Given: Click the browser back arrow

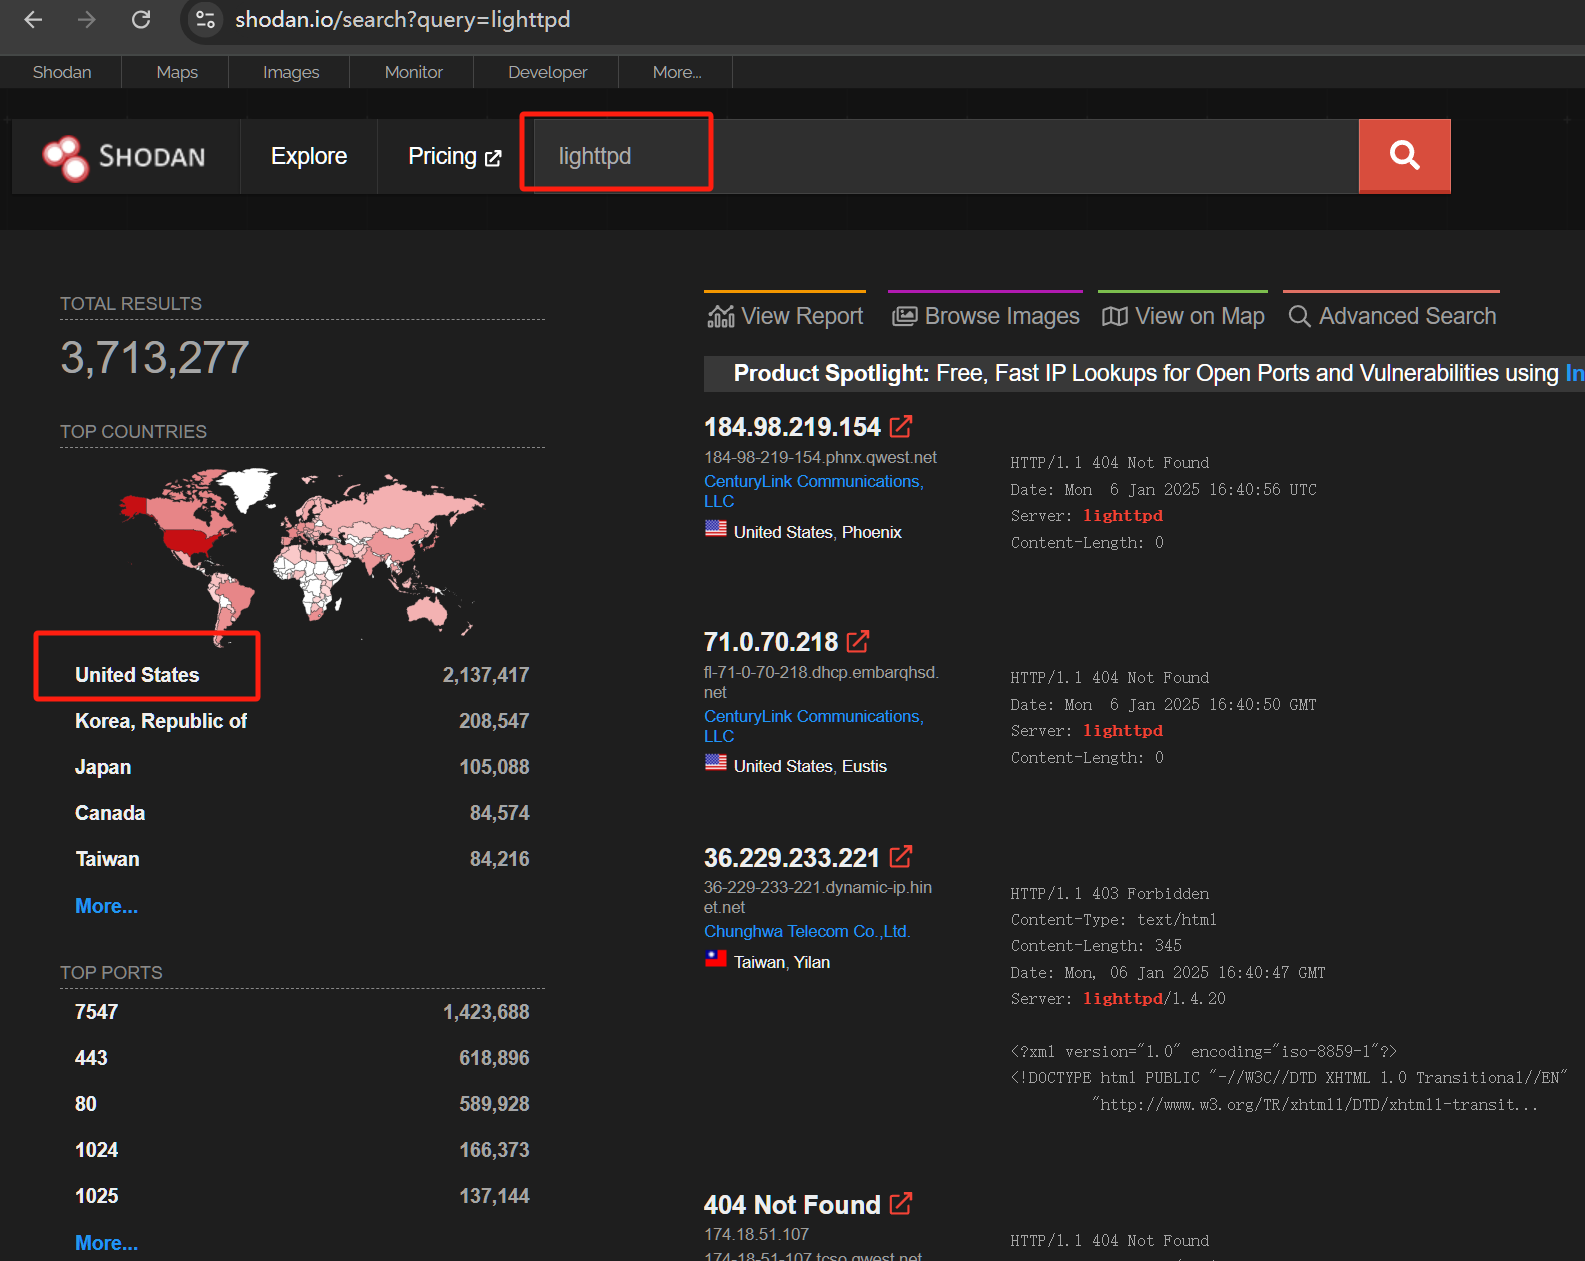Looking at the screenshot, I should coord(33,20).
